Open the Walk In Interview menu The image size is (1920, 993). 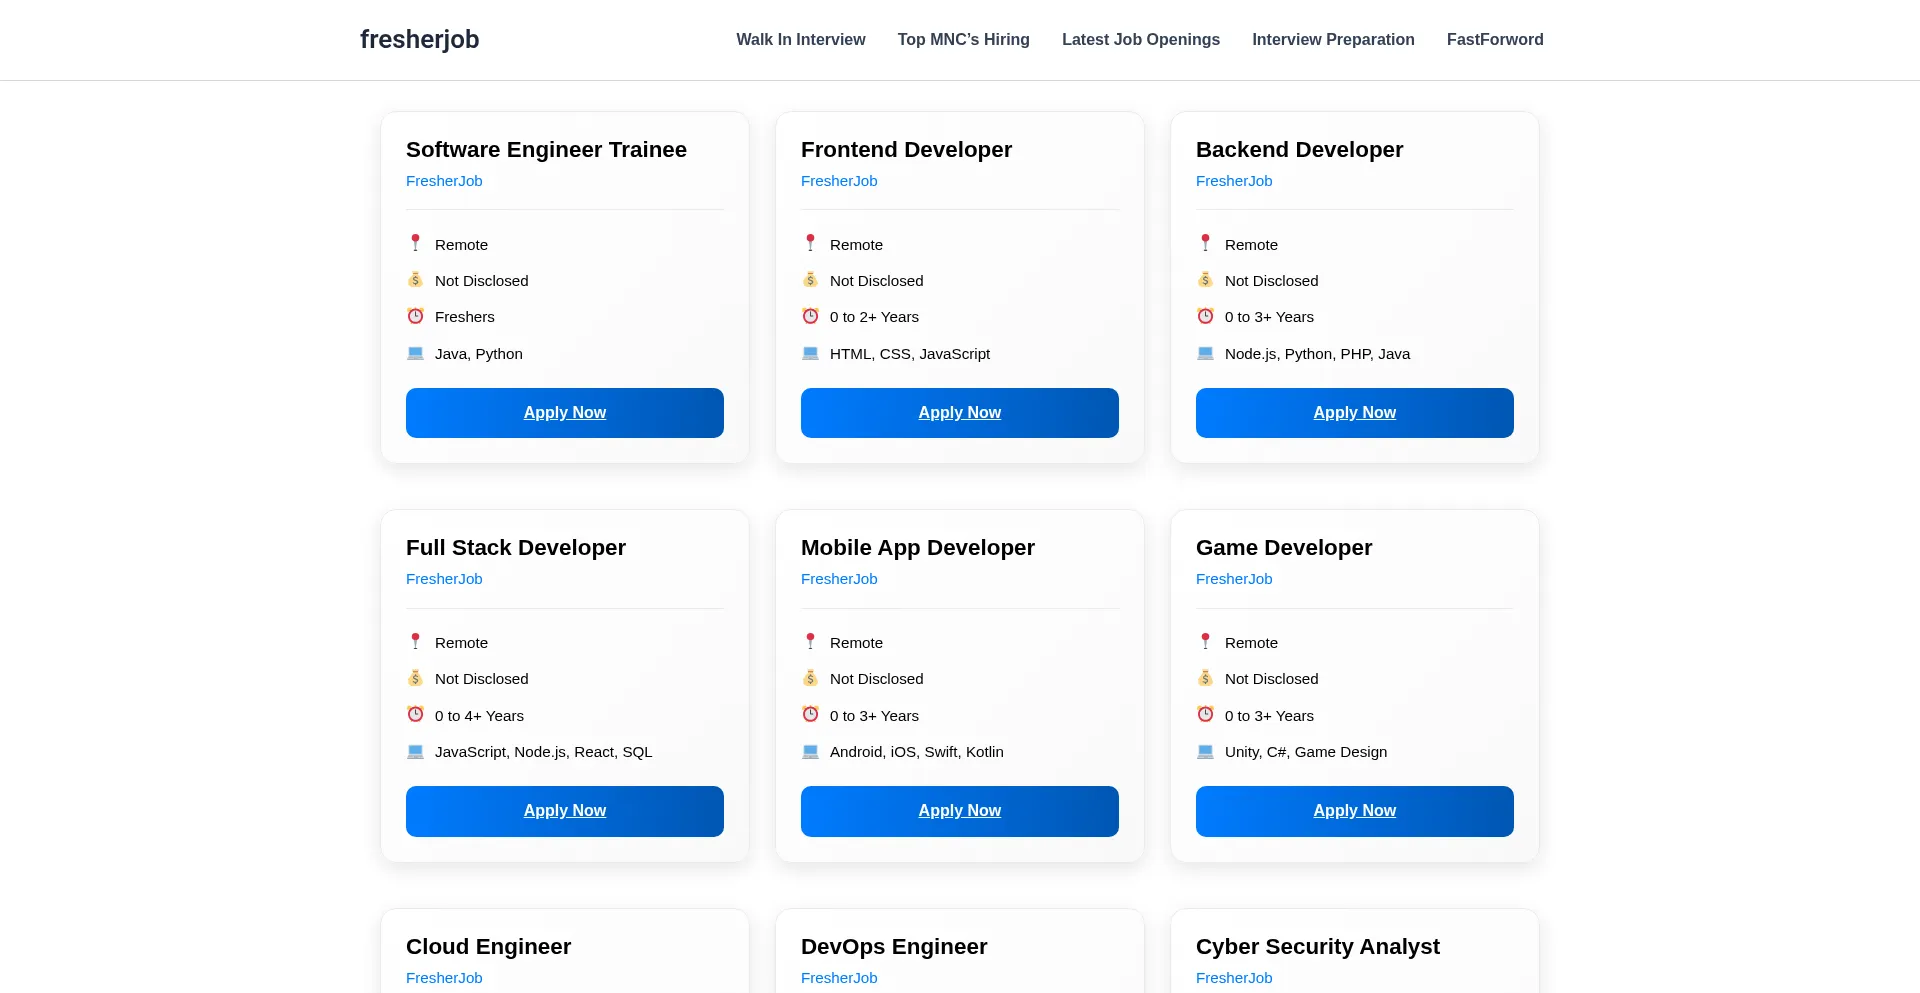801,40
